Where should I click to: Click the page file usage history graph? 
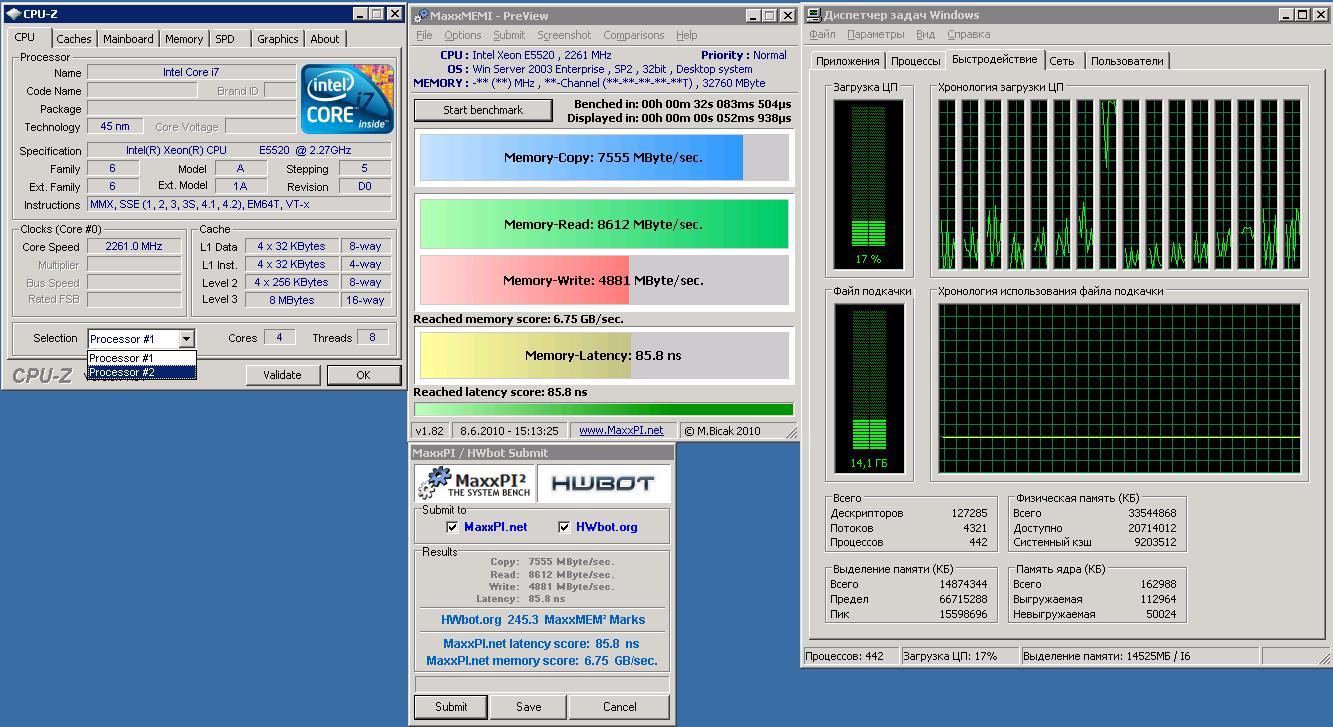[x=1120, y=389]
